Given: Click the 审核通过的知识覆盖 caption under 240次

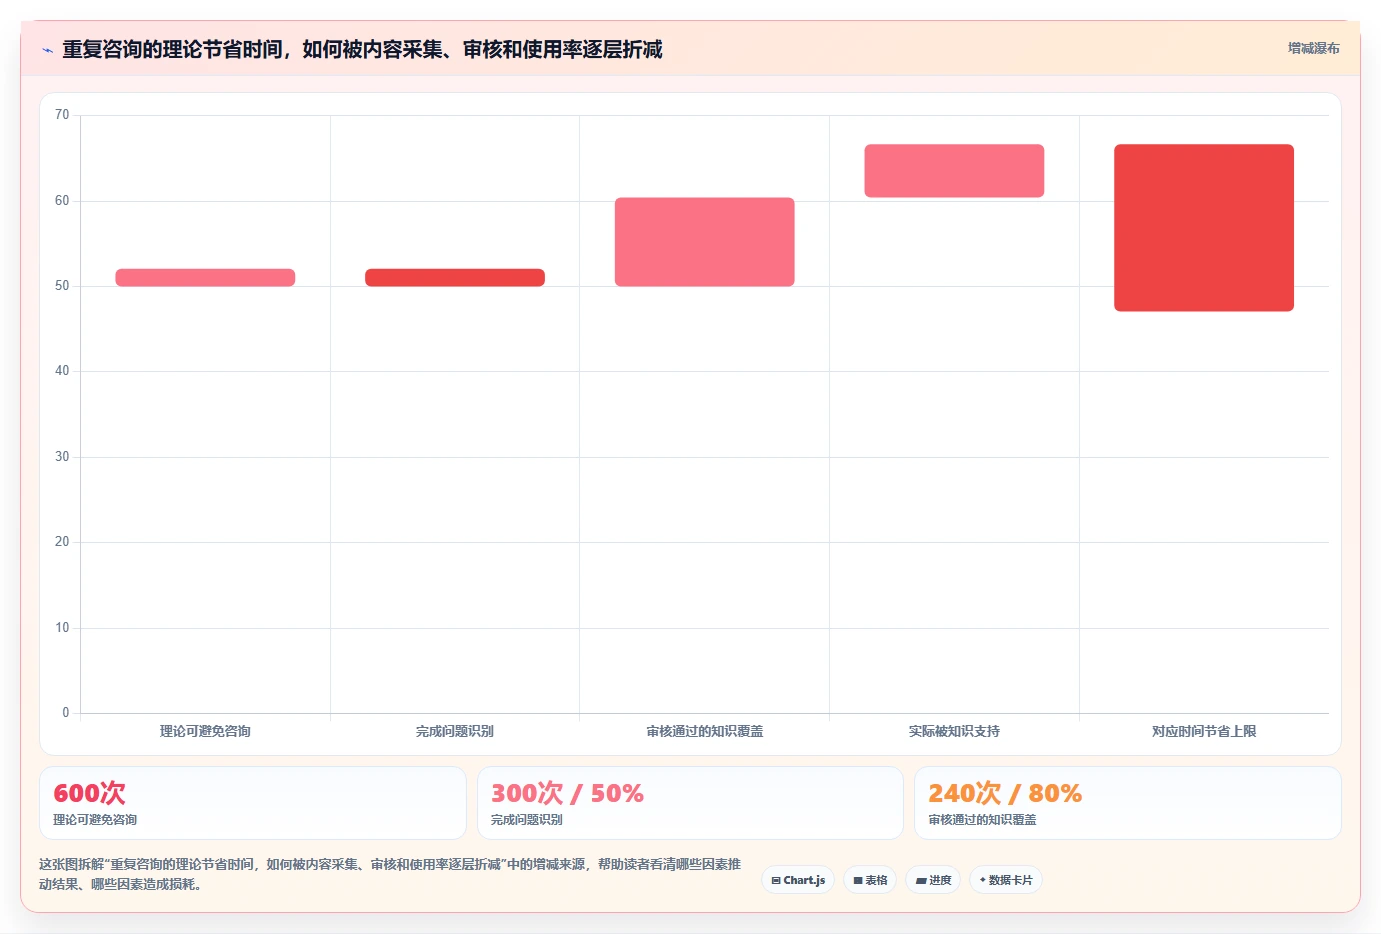Looking at the screenshot, I should coord(983,820).
